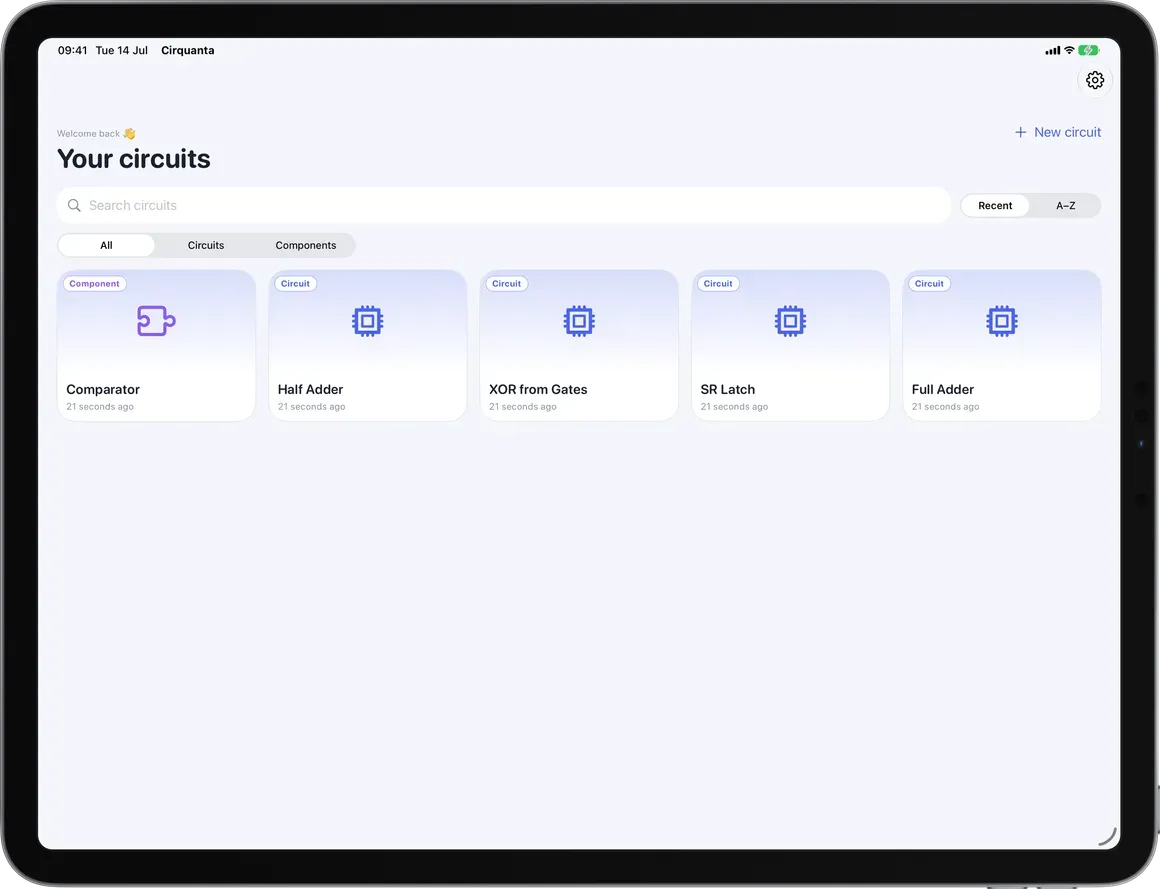Screen dimensions: 1160x889
Task: Click the Half Adder chip icon
Action: point(368,321)
